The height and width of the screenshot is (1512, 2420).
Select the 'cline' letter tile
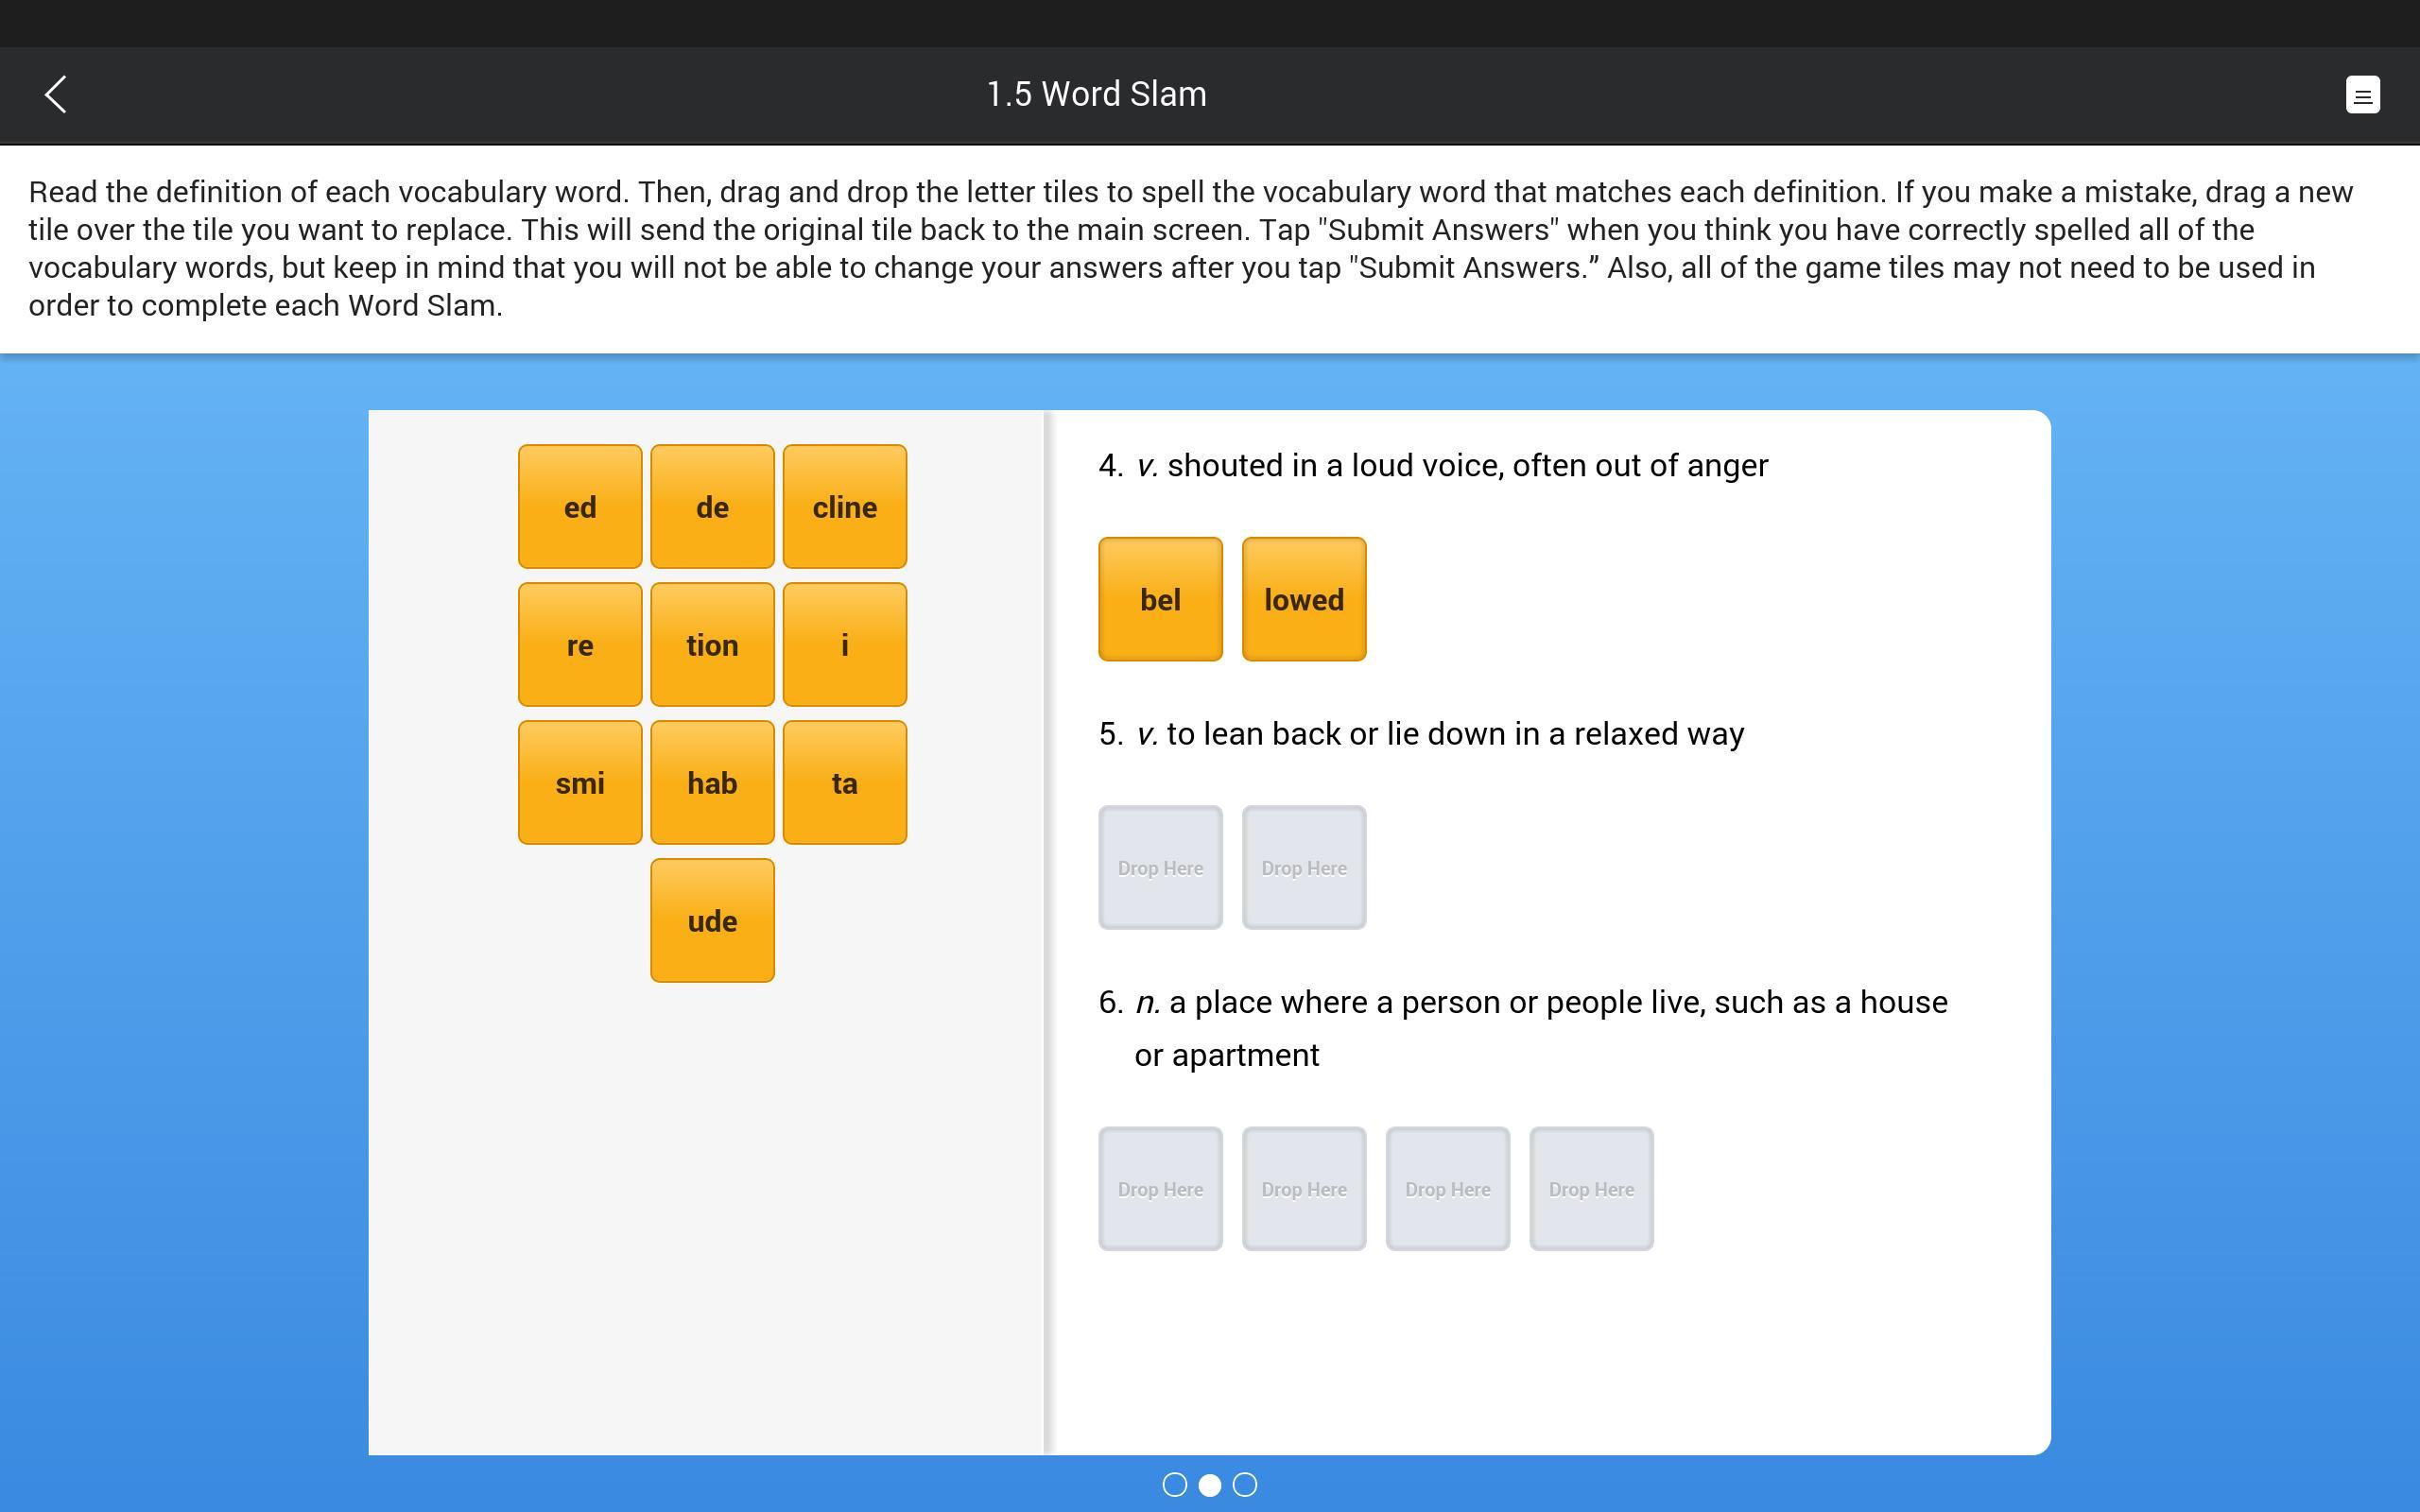click(x=845, y=507)
